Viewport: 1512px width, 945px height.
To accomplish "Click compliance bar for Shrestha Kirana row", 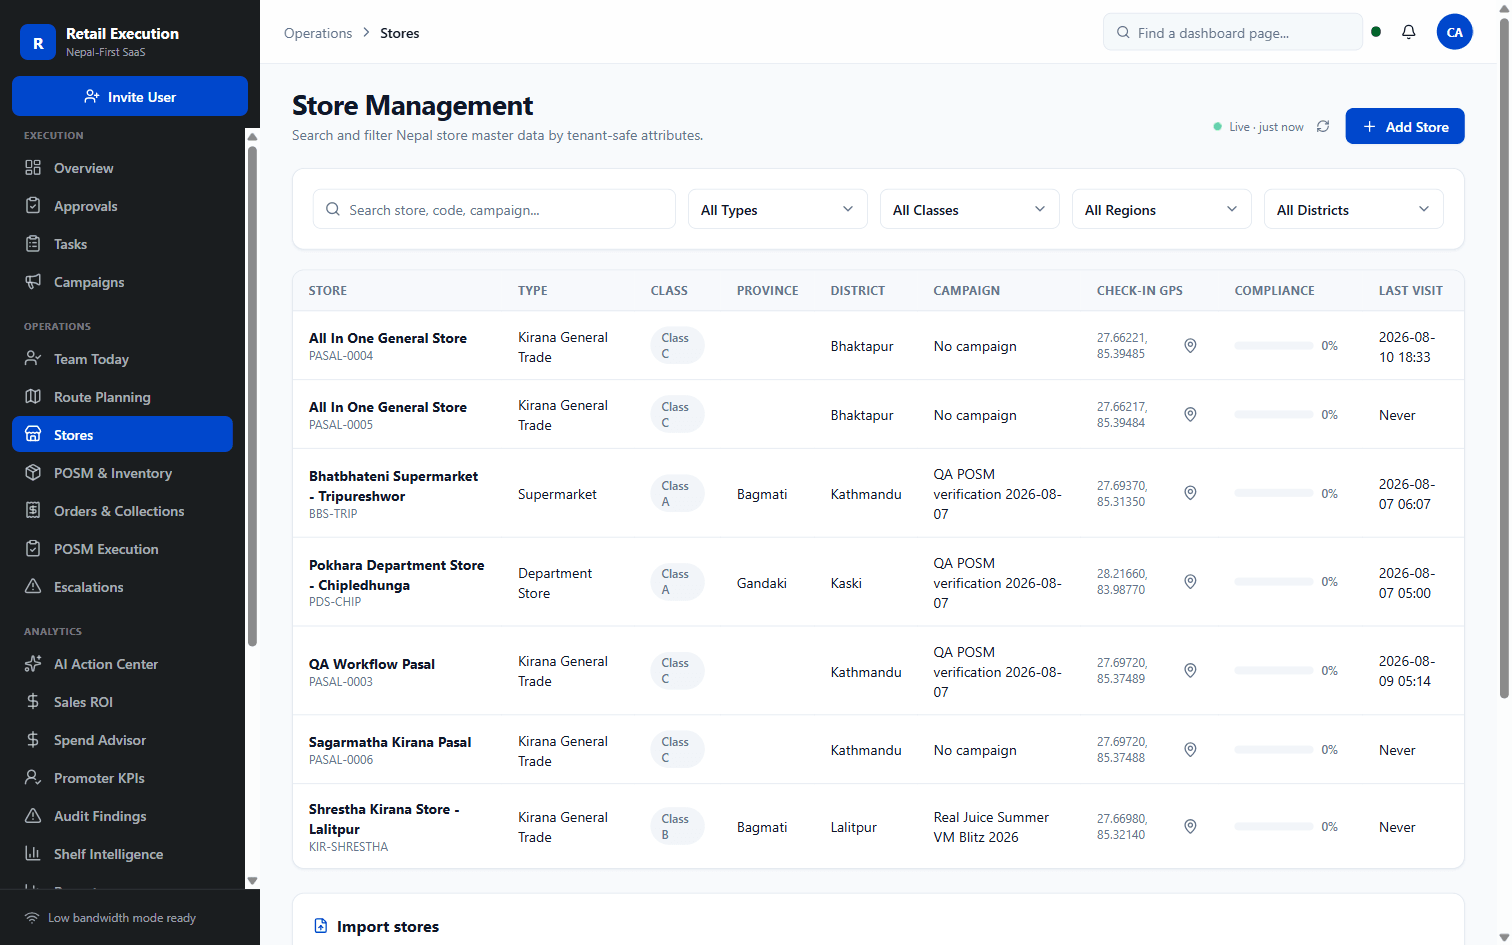I will tap(1273, 826).
